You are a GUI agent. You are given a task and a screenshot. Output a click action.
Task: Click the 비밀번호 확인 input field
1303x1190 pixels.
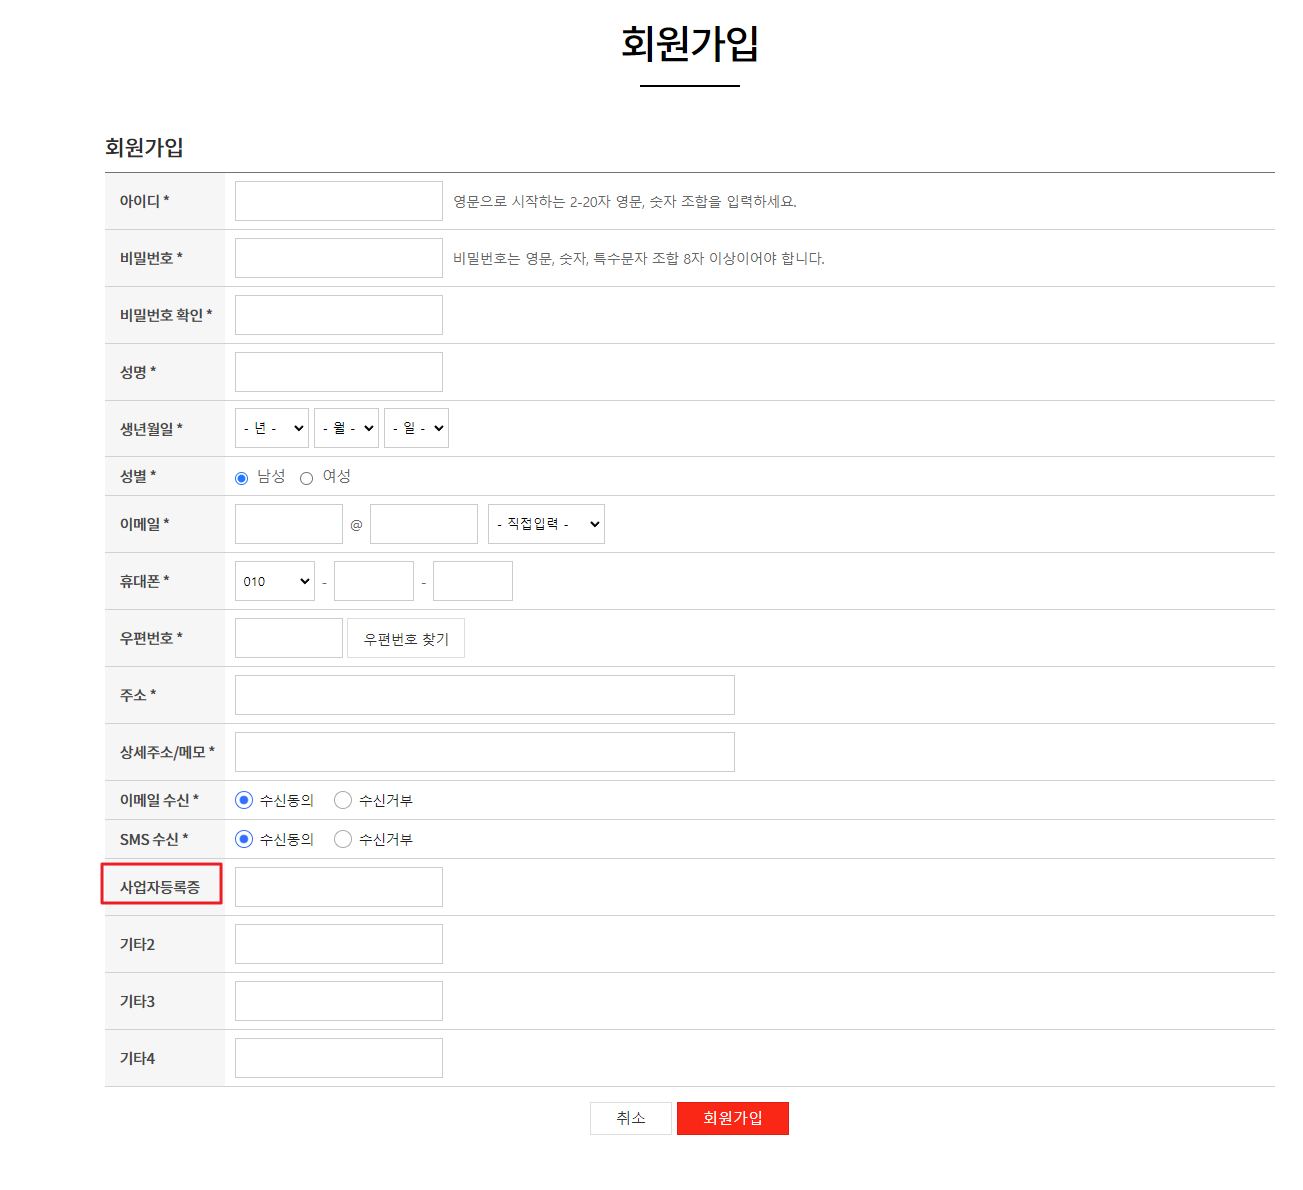[338, 315]
